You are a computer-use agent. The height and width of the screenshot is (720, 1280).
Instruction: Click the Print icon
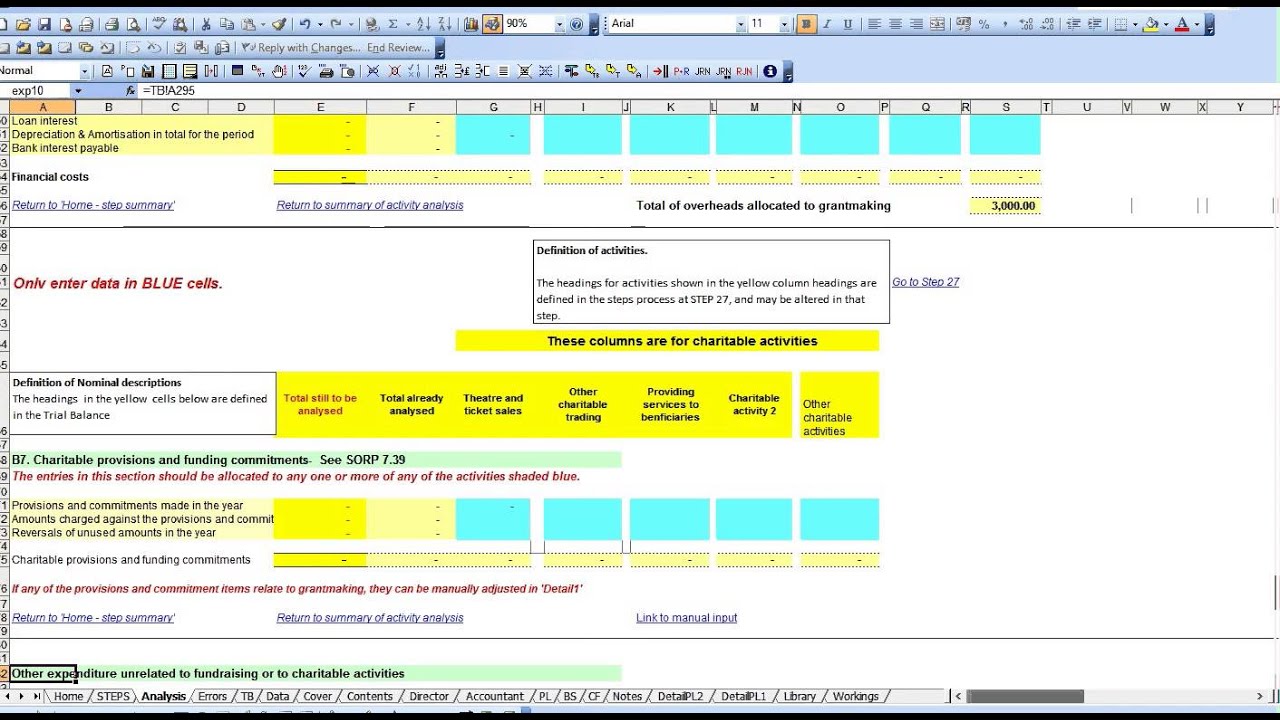[111, 24]
